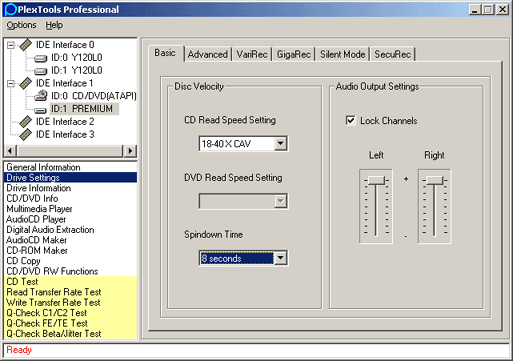The width and height of the screenshot is (513, 361).
Task: Open Q-Check Beta/Jitter Test
Action: (x=70, y=333)
